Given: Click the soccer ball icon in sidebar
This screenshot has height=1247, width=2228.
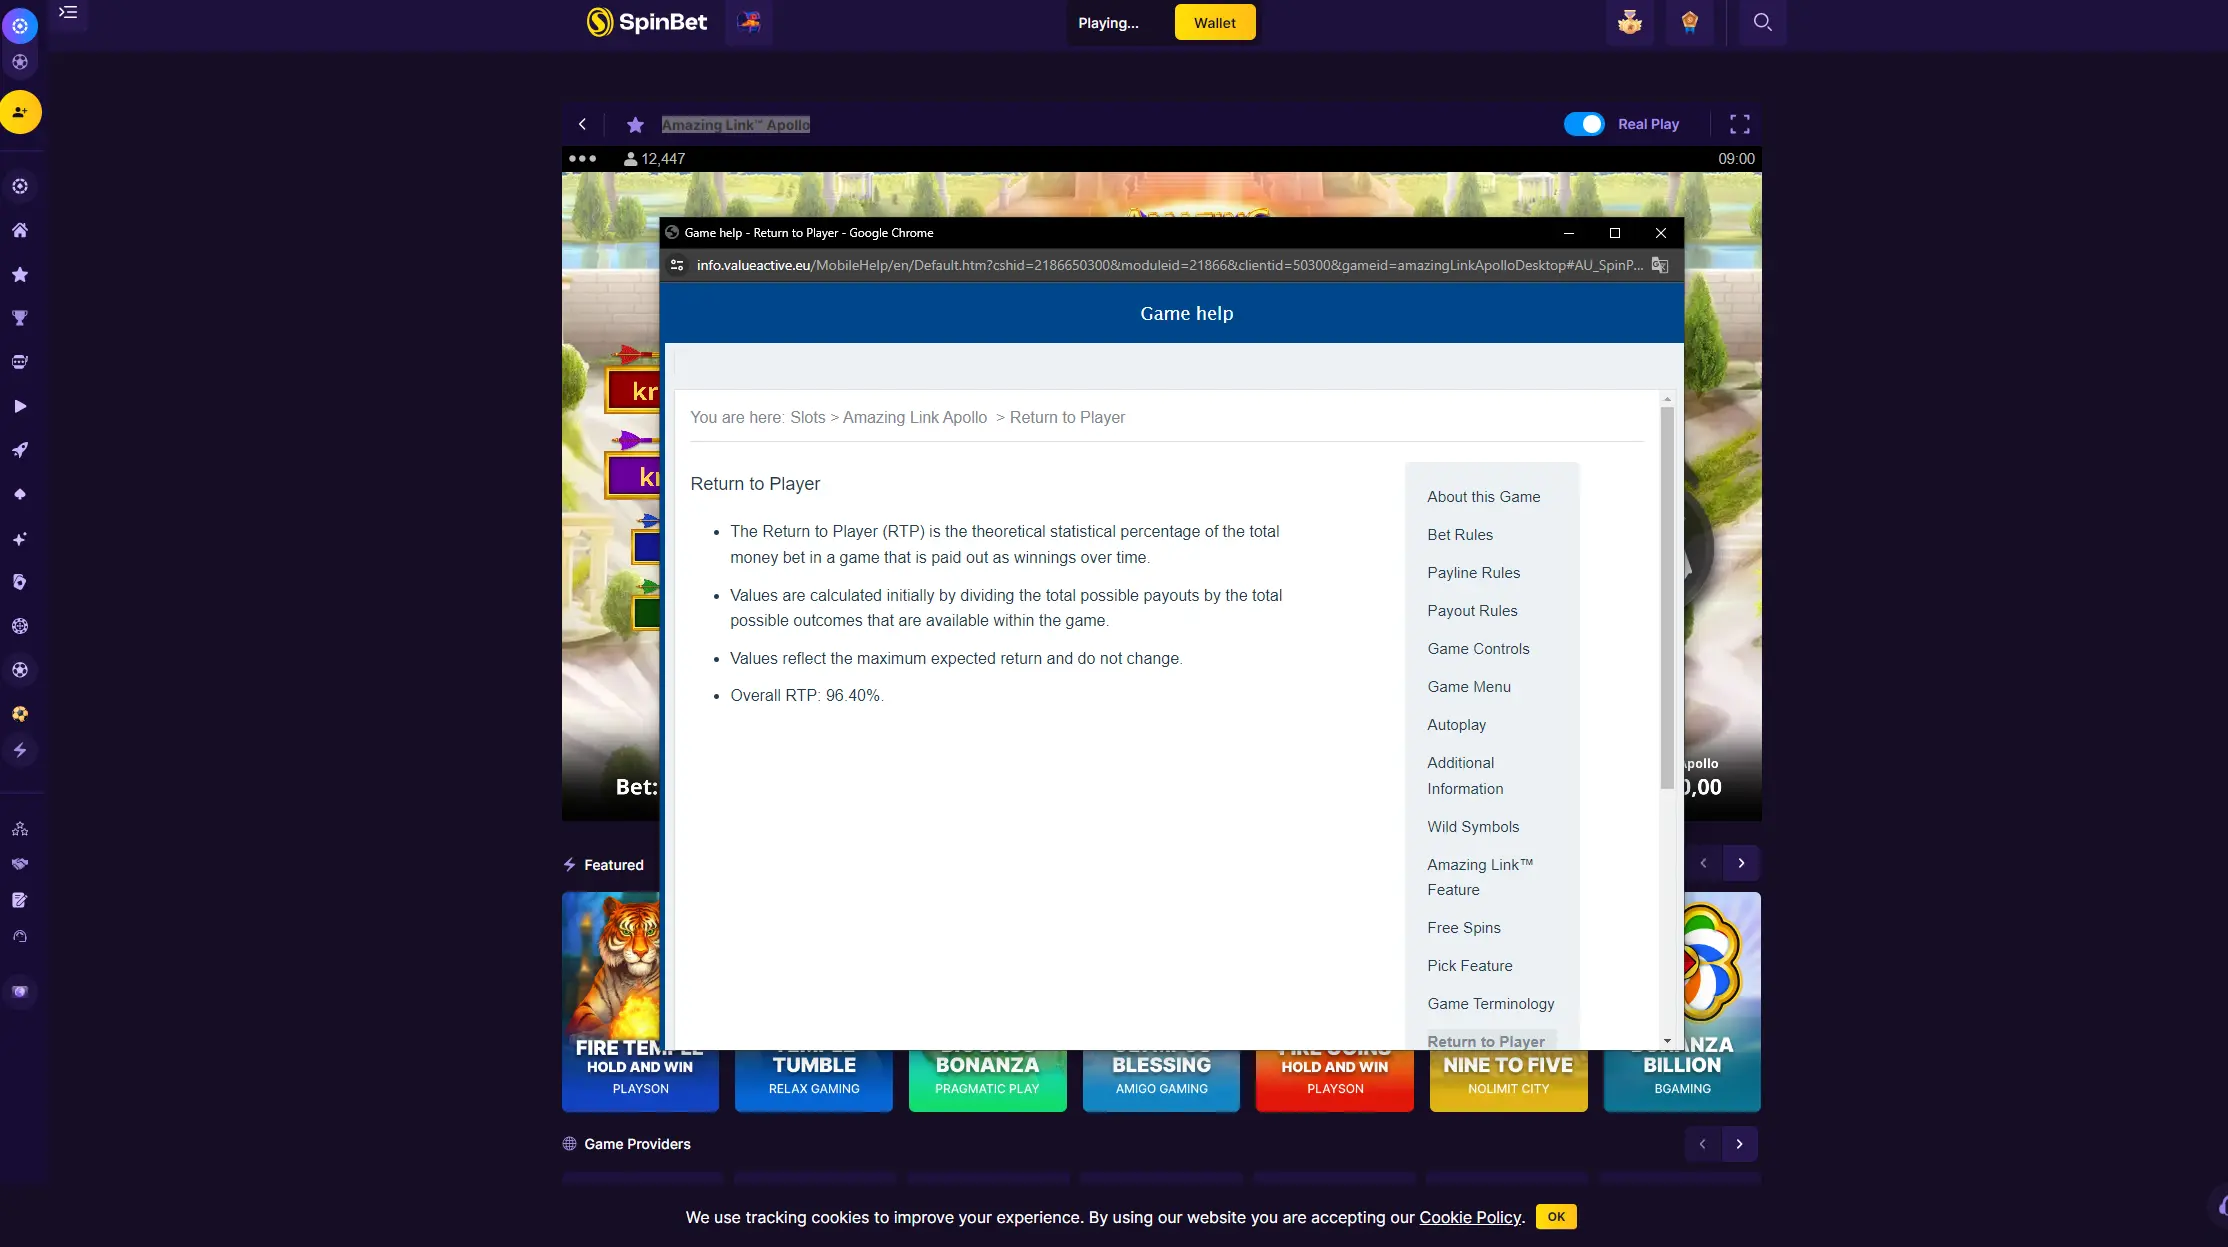Looking at the screenshot, I should [20, 670].
